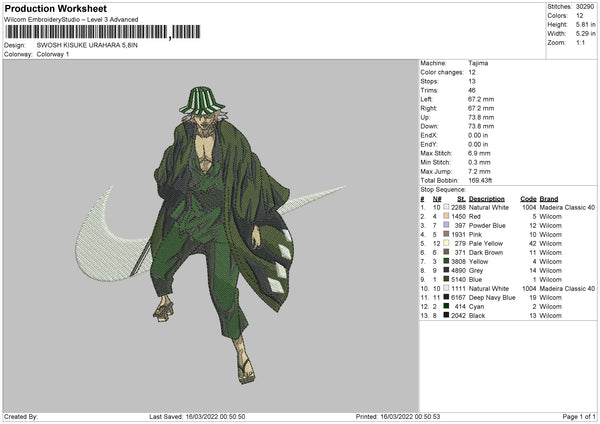Image resolution: width=600 pixels, height=424 pixels.
Task: Click the Pale Yellow description text
Action: (486, 243)
